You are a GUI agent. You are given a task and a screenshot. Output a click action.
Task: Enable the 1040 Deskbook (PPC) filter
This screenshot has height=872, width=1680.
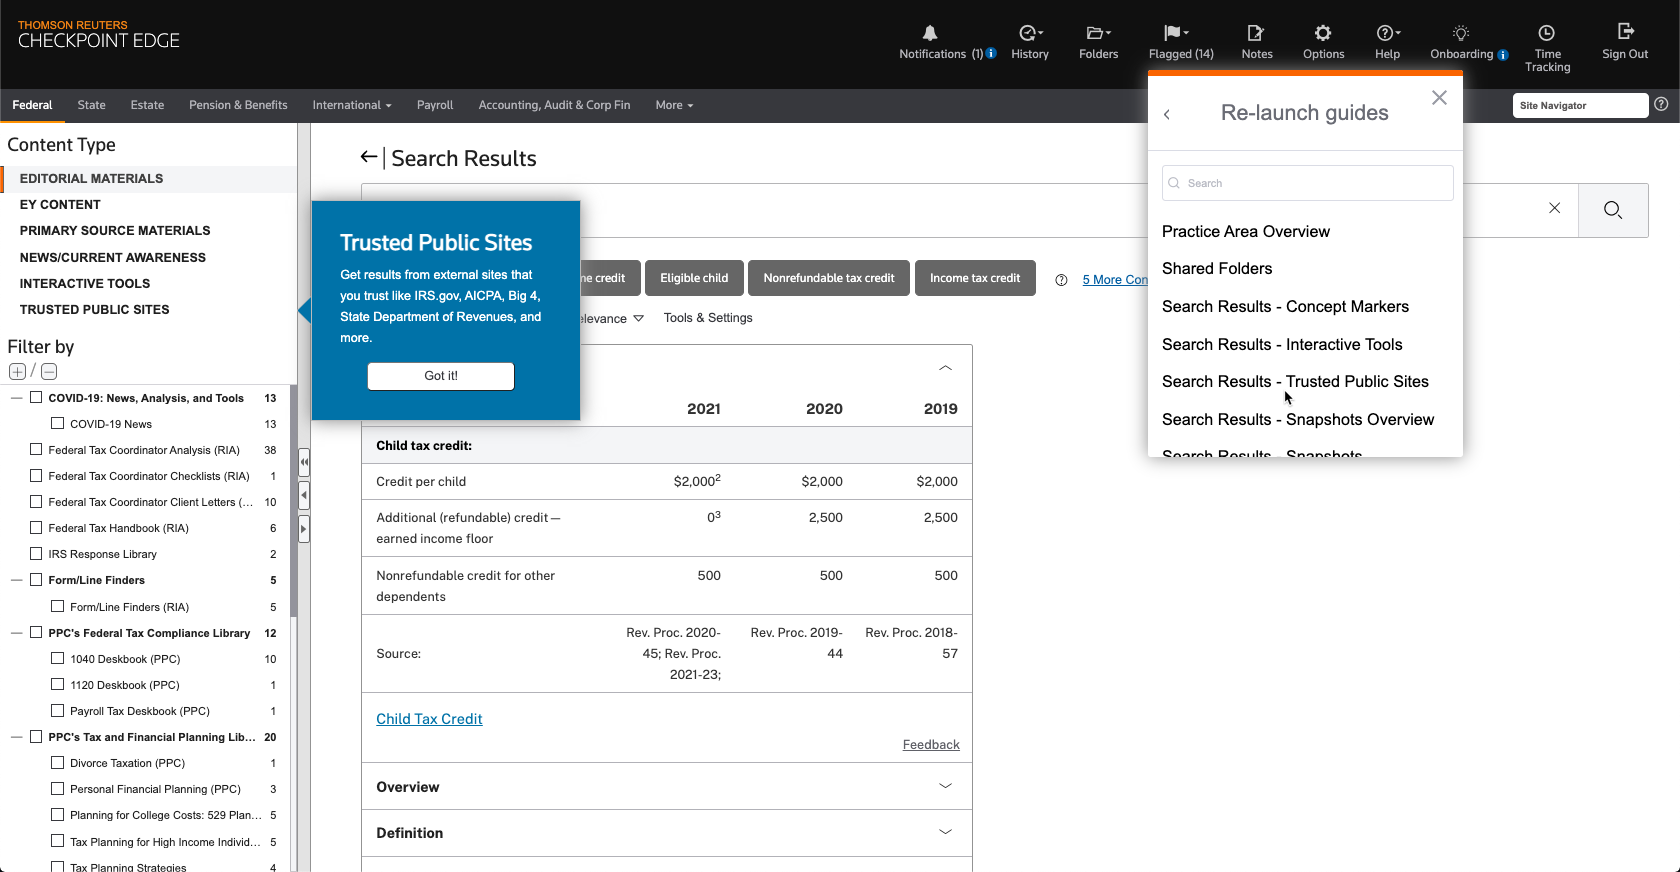(x=58, y=659)
